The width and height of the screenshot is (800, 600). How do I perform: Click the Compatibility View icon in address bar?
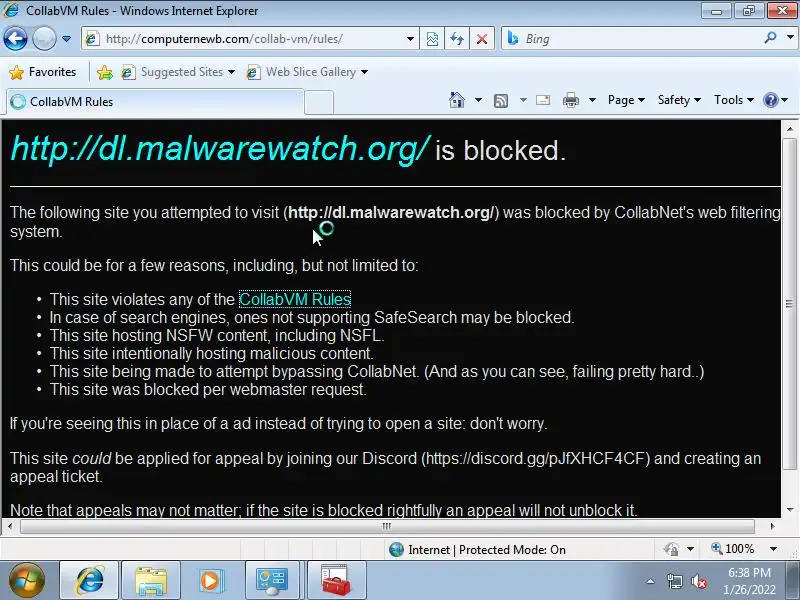click(x=432, y=39)
